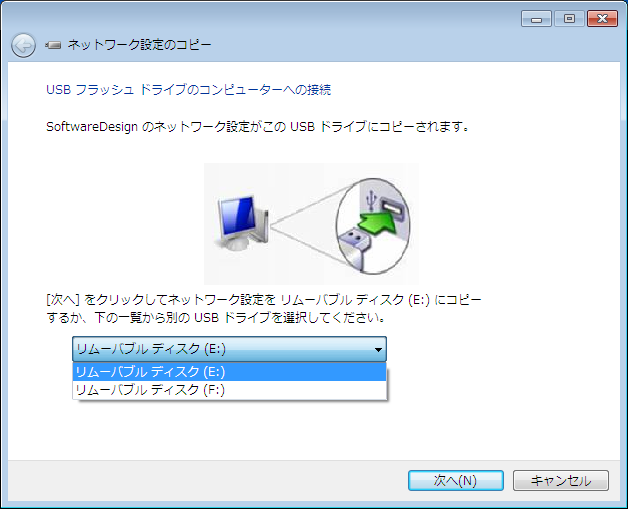Click the instruction text starting with [次へ]

point(264,309)
